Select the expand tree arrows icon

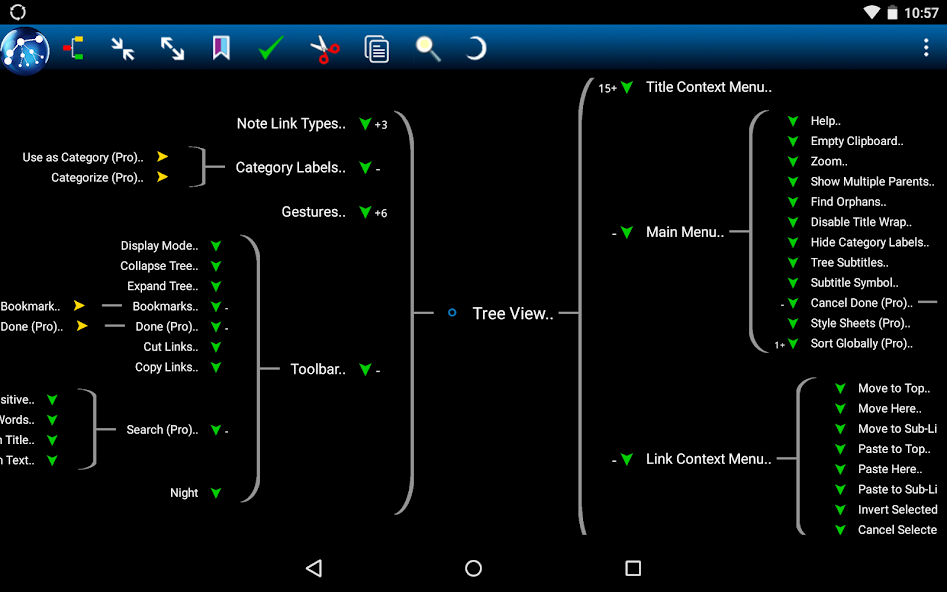tap(172, 48)
